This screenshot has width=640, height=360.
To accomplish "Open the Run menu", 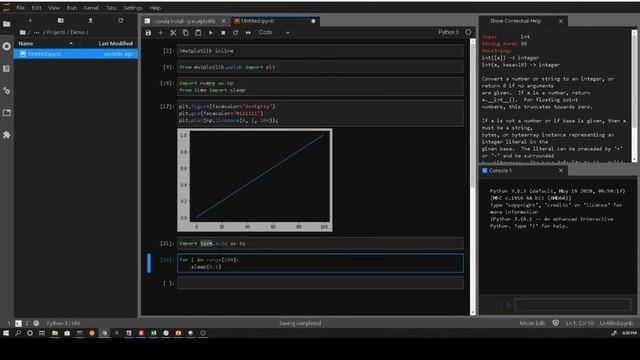I will point(71,8).
